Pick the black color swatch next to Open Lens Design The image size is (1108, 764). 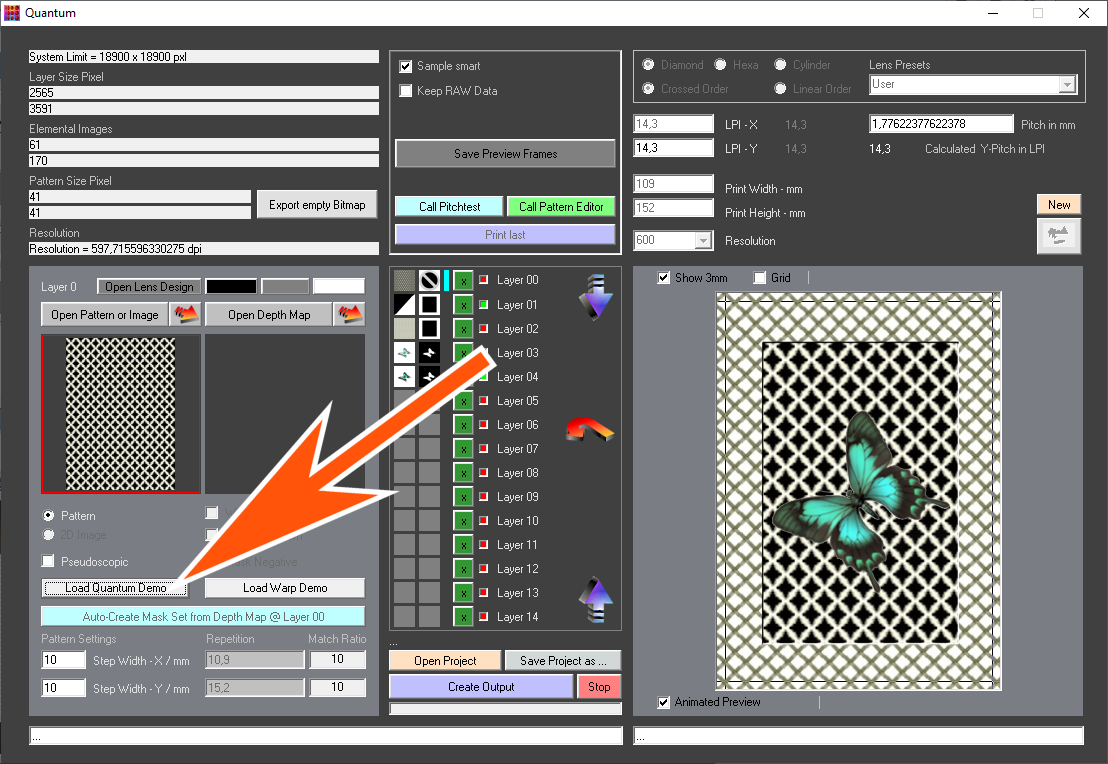tap(231, 287)
